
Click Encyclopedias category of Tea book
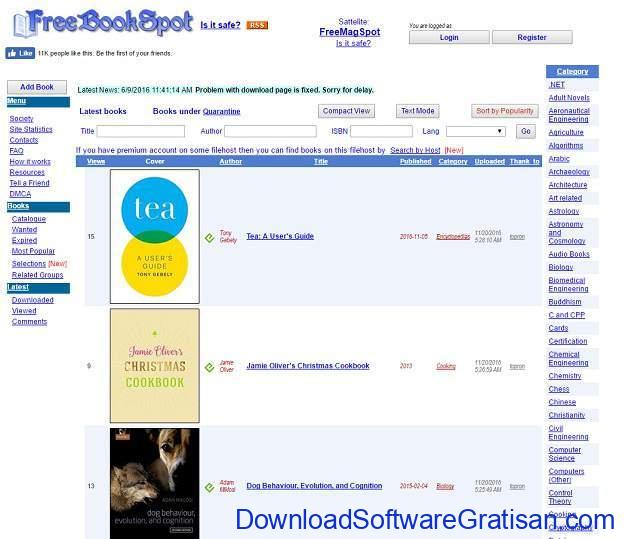pos(453,236)
